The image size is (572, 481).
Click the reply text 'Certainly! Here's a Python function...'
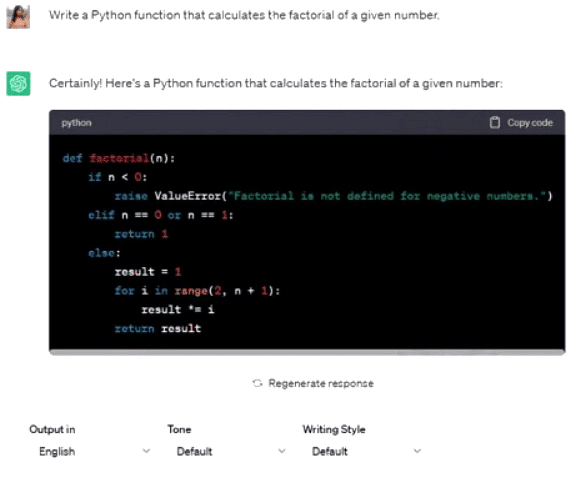[x=276, y=84]
